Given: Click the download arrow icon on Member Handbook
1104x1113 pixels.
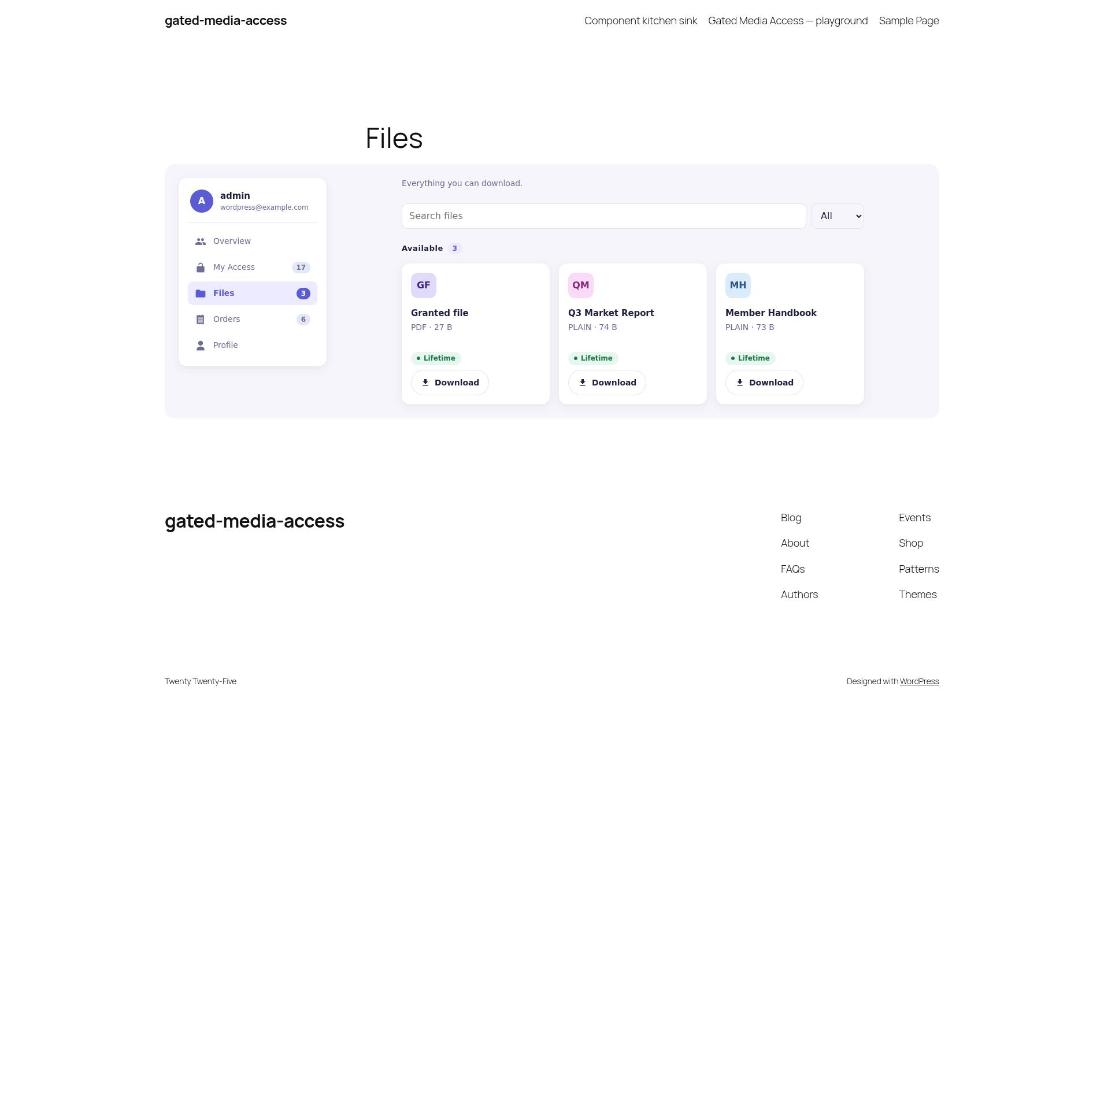Looking at the screenshot, I should pos(740,383).
